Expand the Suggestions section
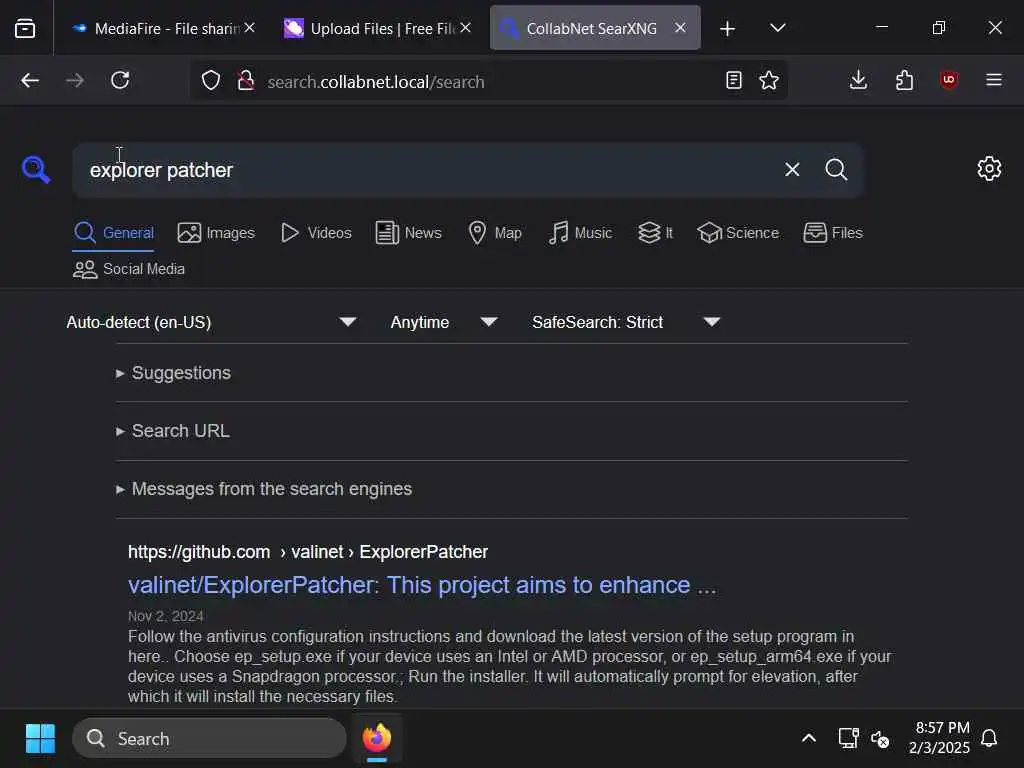The image size is (1024, 768). coord(174,373)
